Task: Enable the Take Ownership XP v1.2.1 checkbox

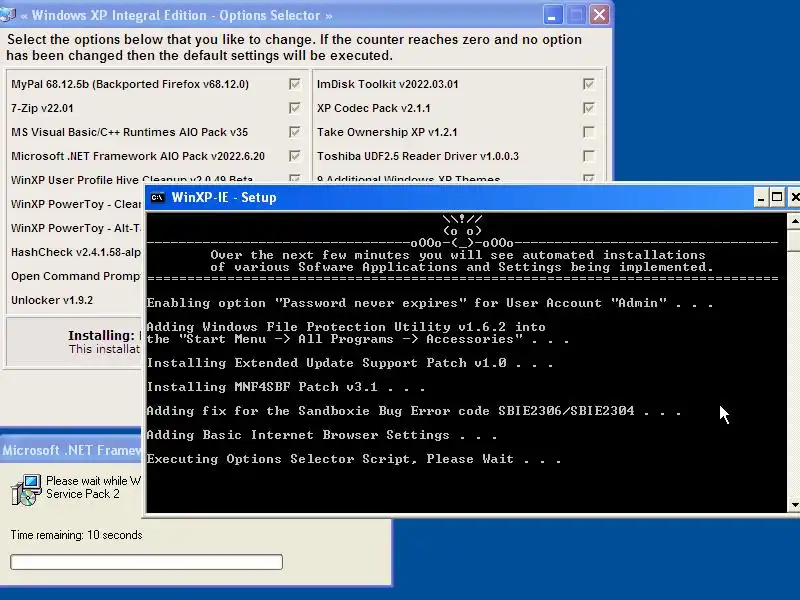Action: tap(588, 132)
